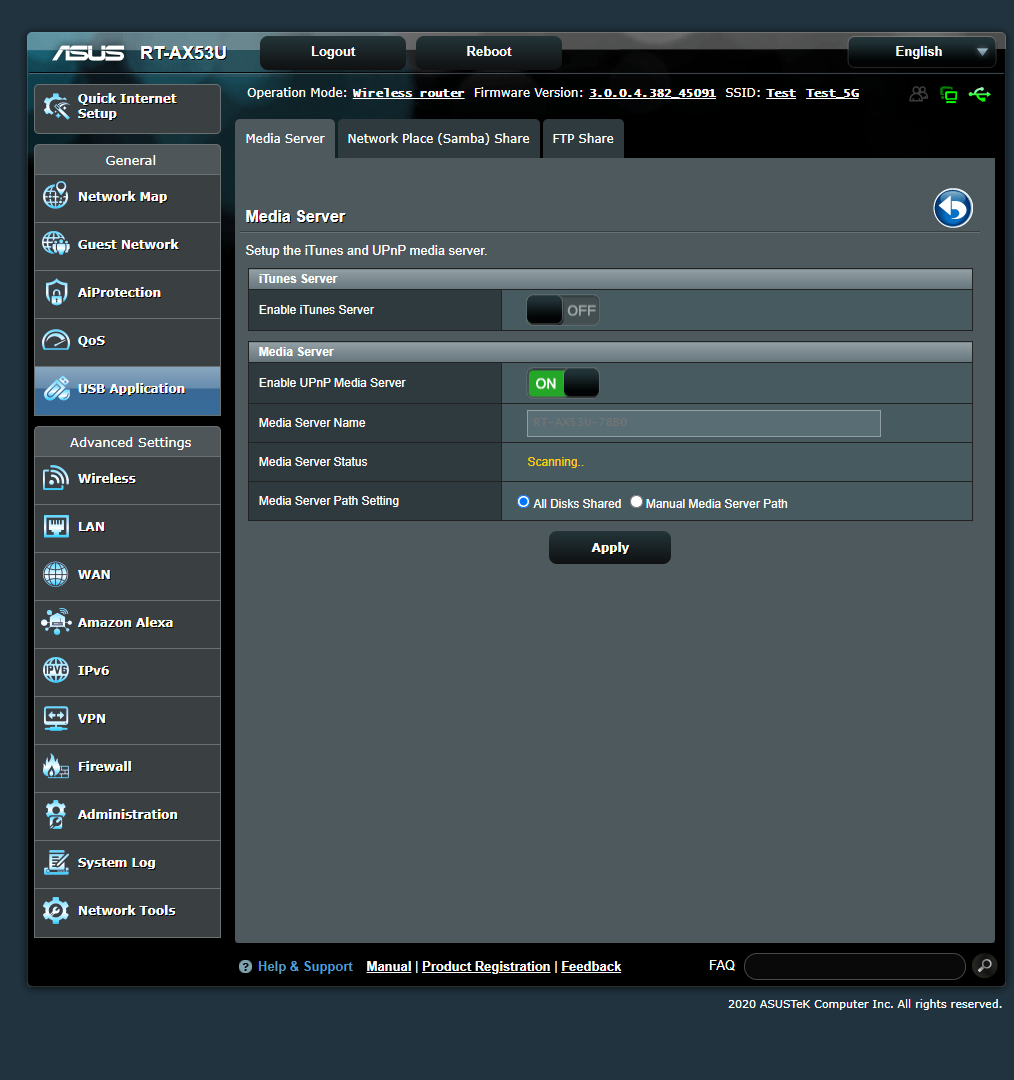Click the General section header

(127, 160)
